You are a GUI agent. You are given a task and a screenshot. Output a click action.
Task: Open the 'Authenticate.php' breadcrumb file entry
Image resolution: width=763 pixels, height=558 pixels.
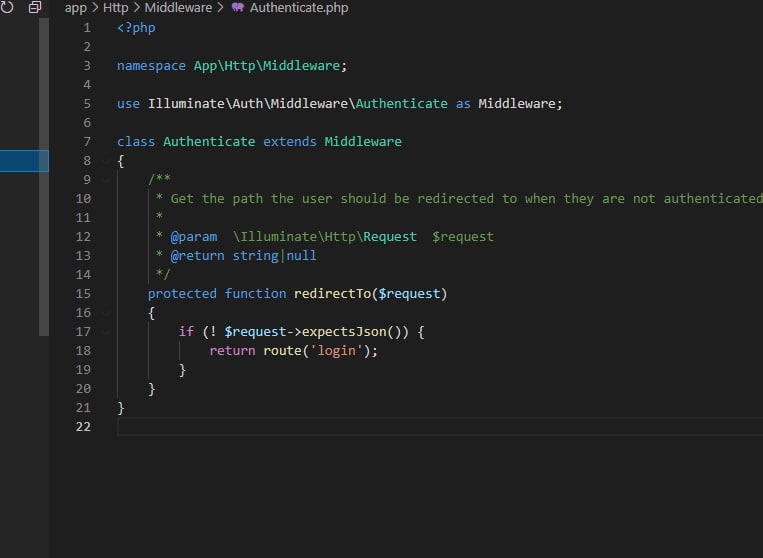tap(299, 8)
